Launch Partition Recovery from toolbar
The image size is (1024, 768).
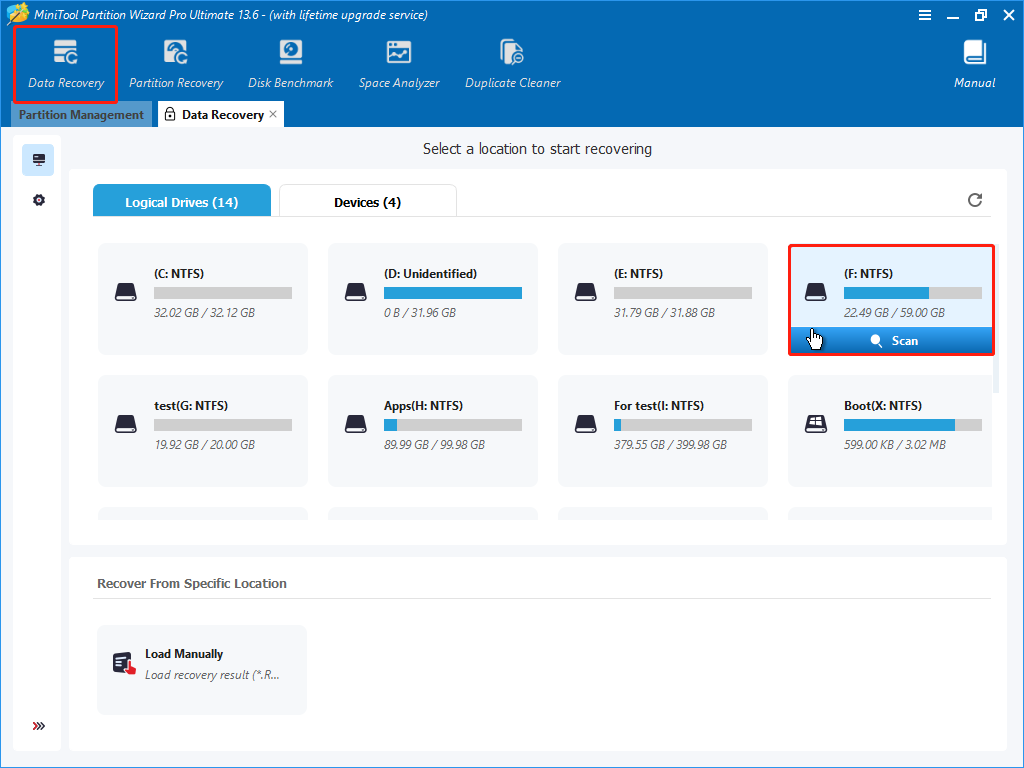click(x=176, y=64)
